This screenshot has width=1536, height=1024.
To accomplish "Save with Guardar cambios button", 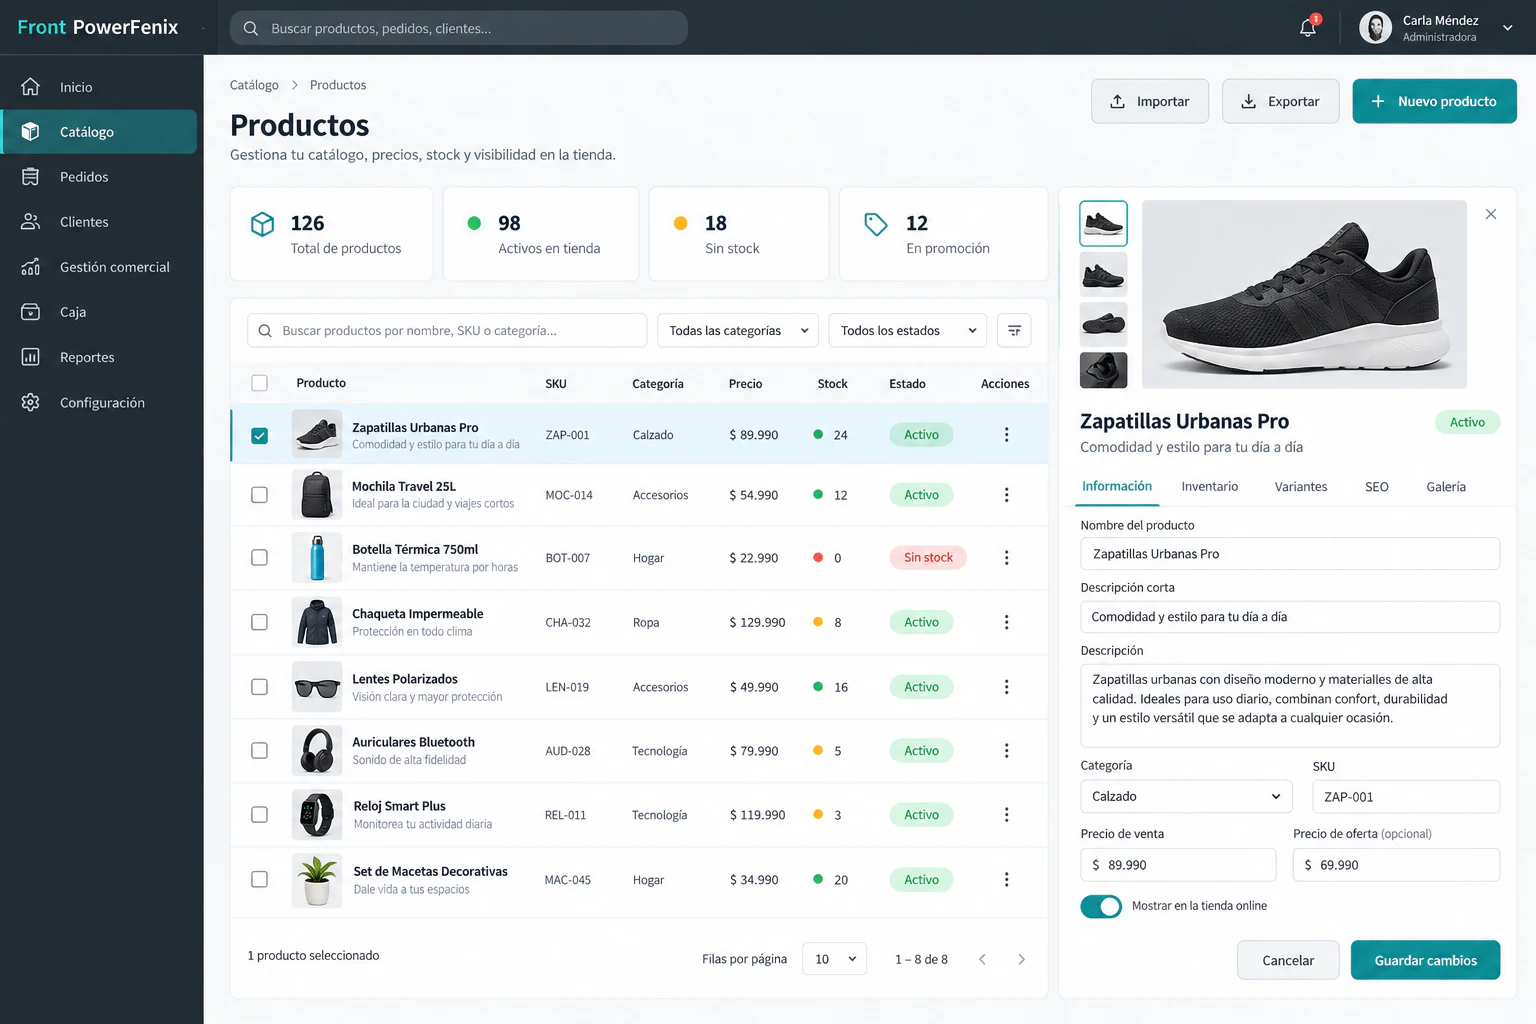I will [x=1425, y=960].
